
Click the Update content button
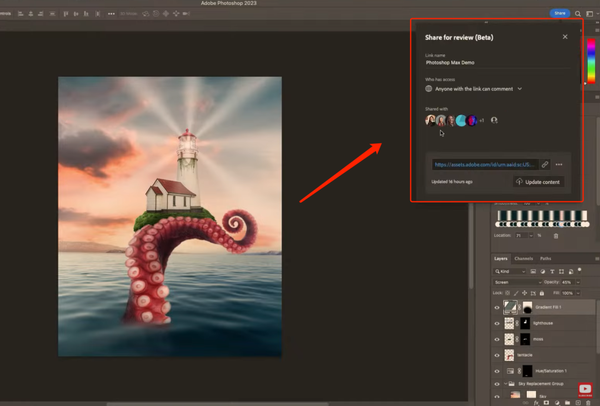click(x=538, y=182)
